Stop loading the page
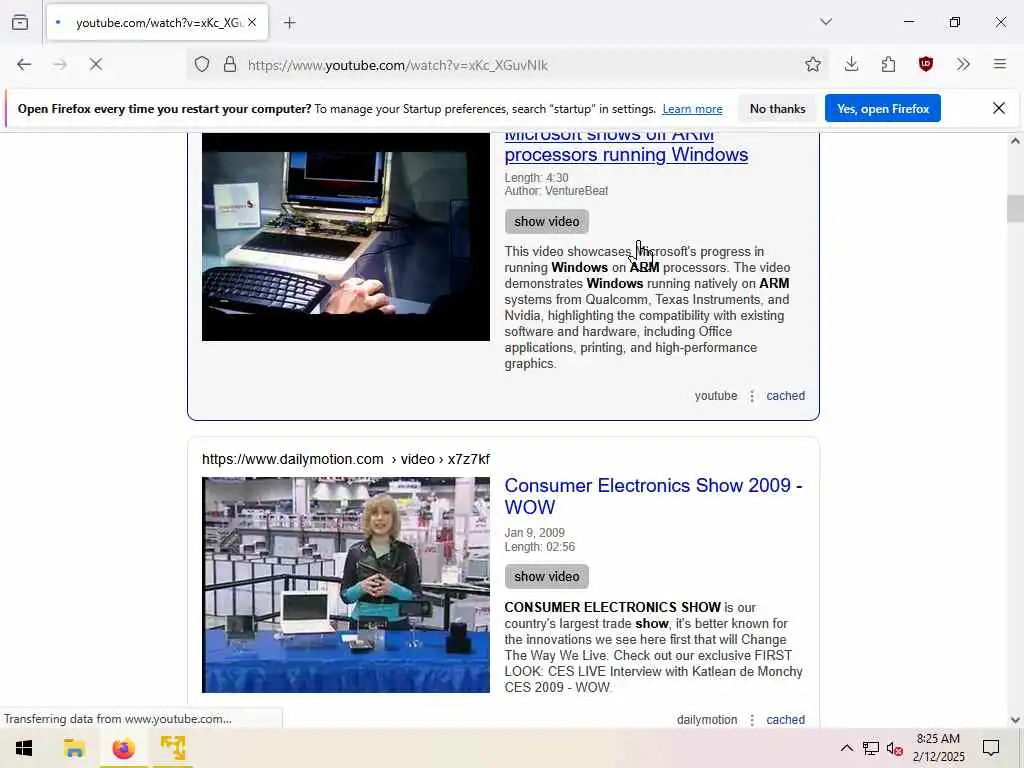The width and height of the screenshot is (1024, 768). pyautogui.click(x=96, y=64)
